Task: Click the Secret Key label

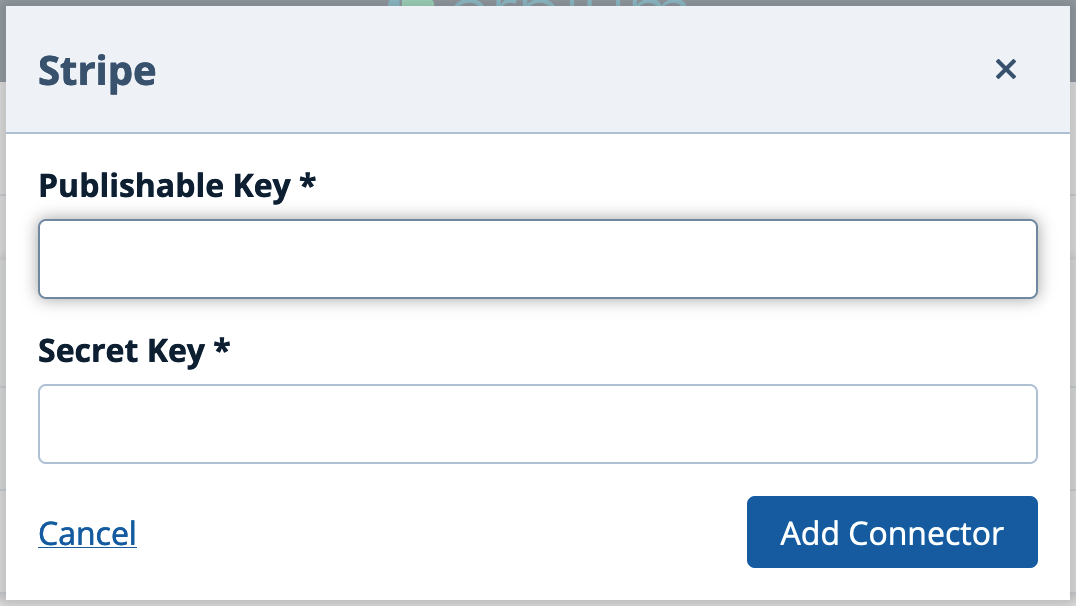Action: pyautogui.click(x=121, y=350)
